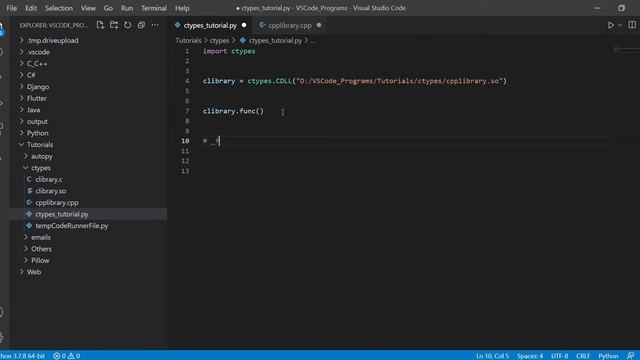Click ctypes in the breadcrumb
Image resolution: width=640 pixels, height=360 pixels.
point(219,40)
